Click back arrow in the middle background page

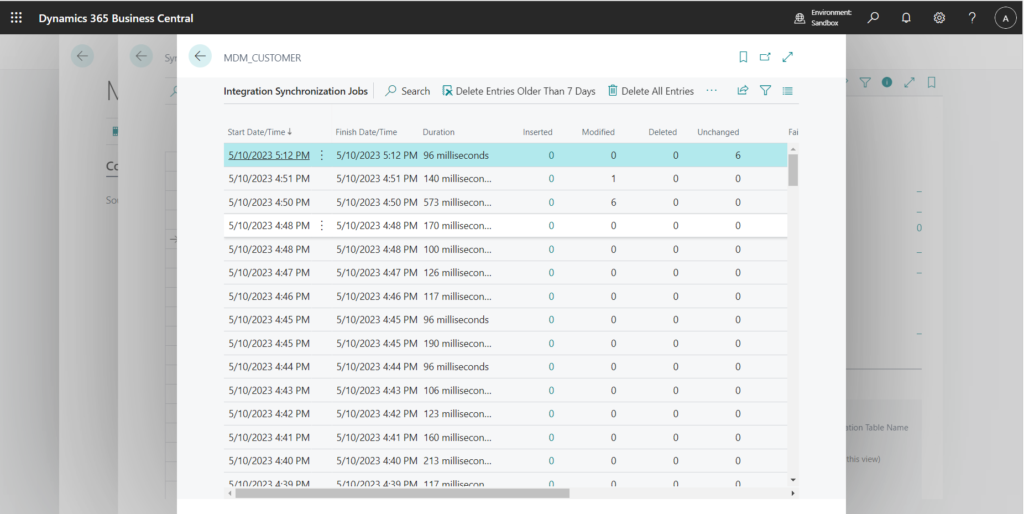coord(141,56)
